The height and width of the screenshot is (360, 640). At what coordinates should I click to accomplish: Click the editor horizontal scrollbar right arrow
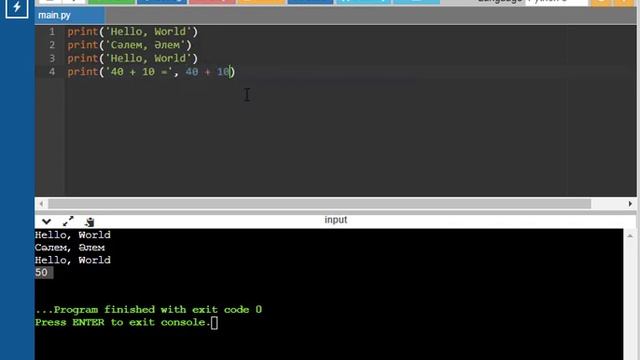pyautogui.click(x=630, y=204)
